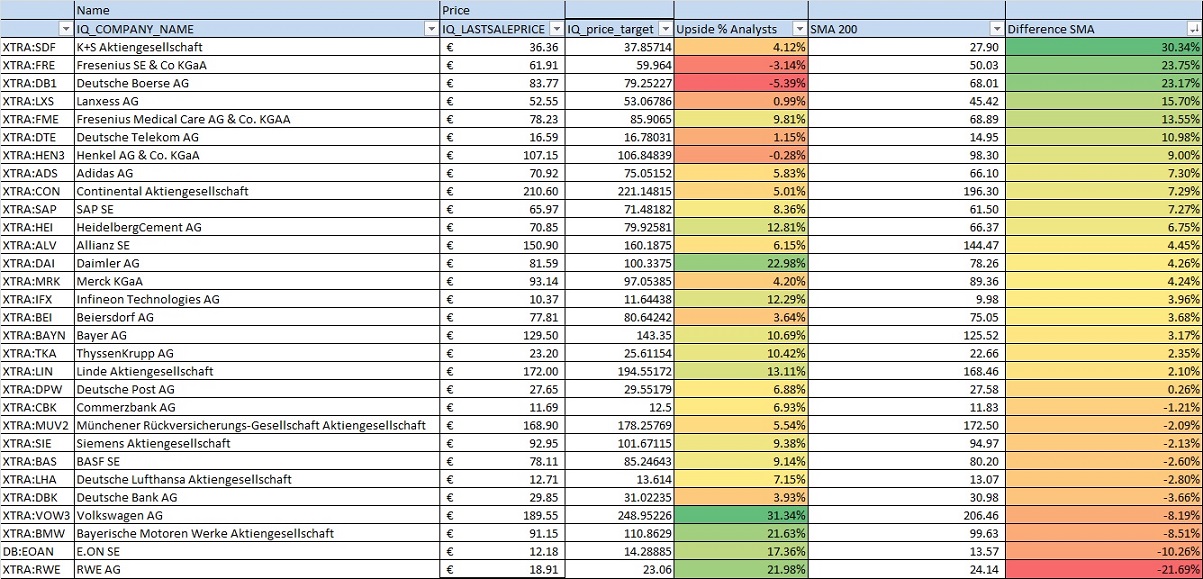Select the XTRA:BEI ticker cell

pos(38,317)
